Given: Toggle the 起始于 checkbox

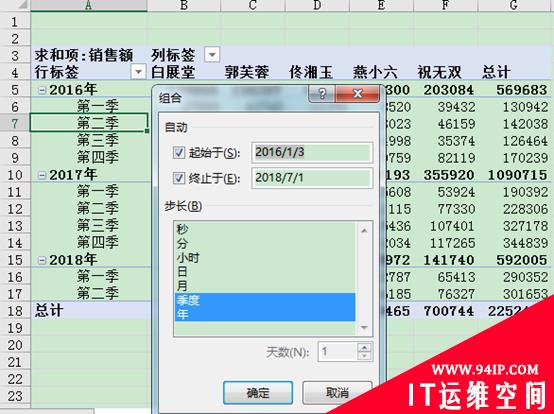Looking at the screenshot, I should tap(179, 153).
